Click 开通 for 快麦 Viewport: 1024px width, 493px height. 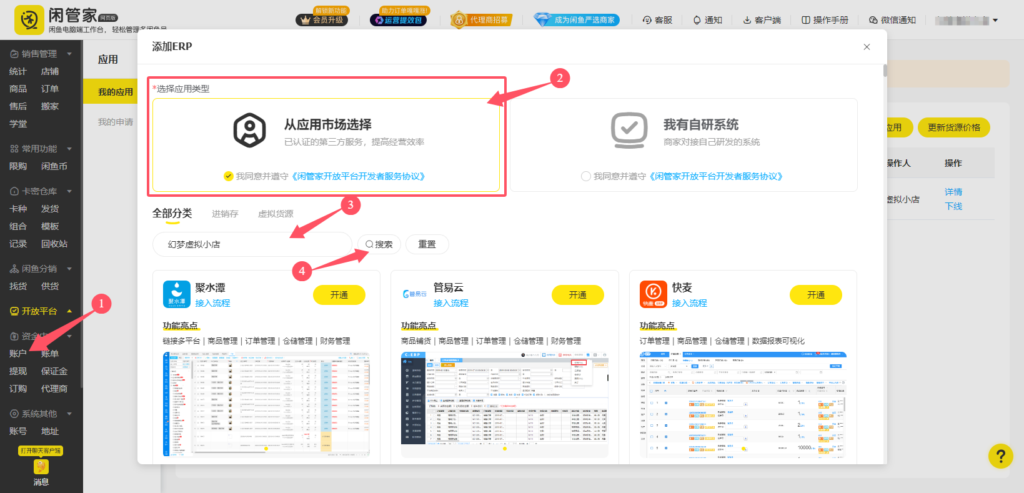(x=816, y=295)
